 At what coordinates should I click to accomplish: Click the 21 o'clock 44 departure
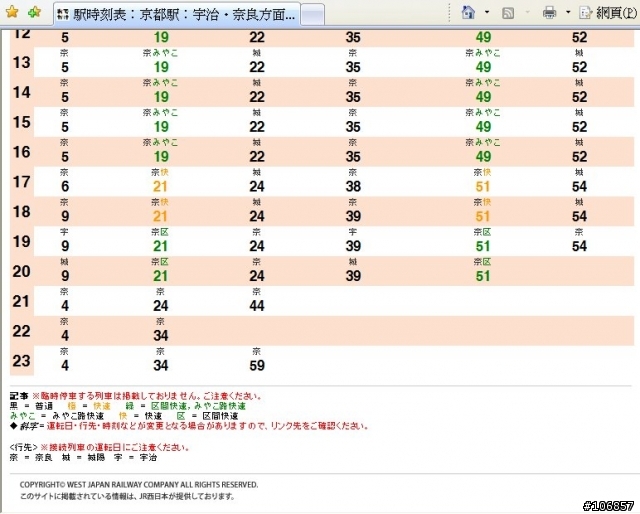click(x=257, y=305)
